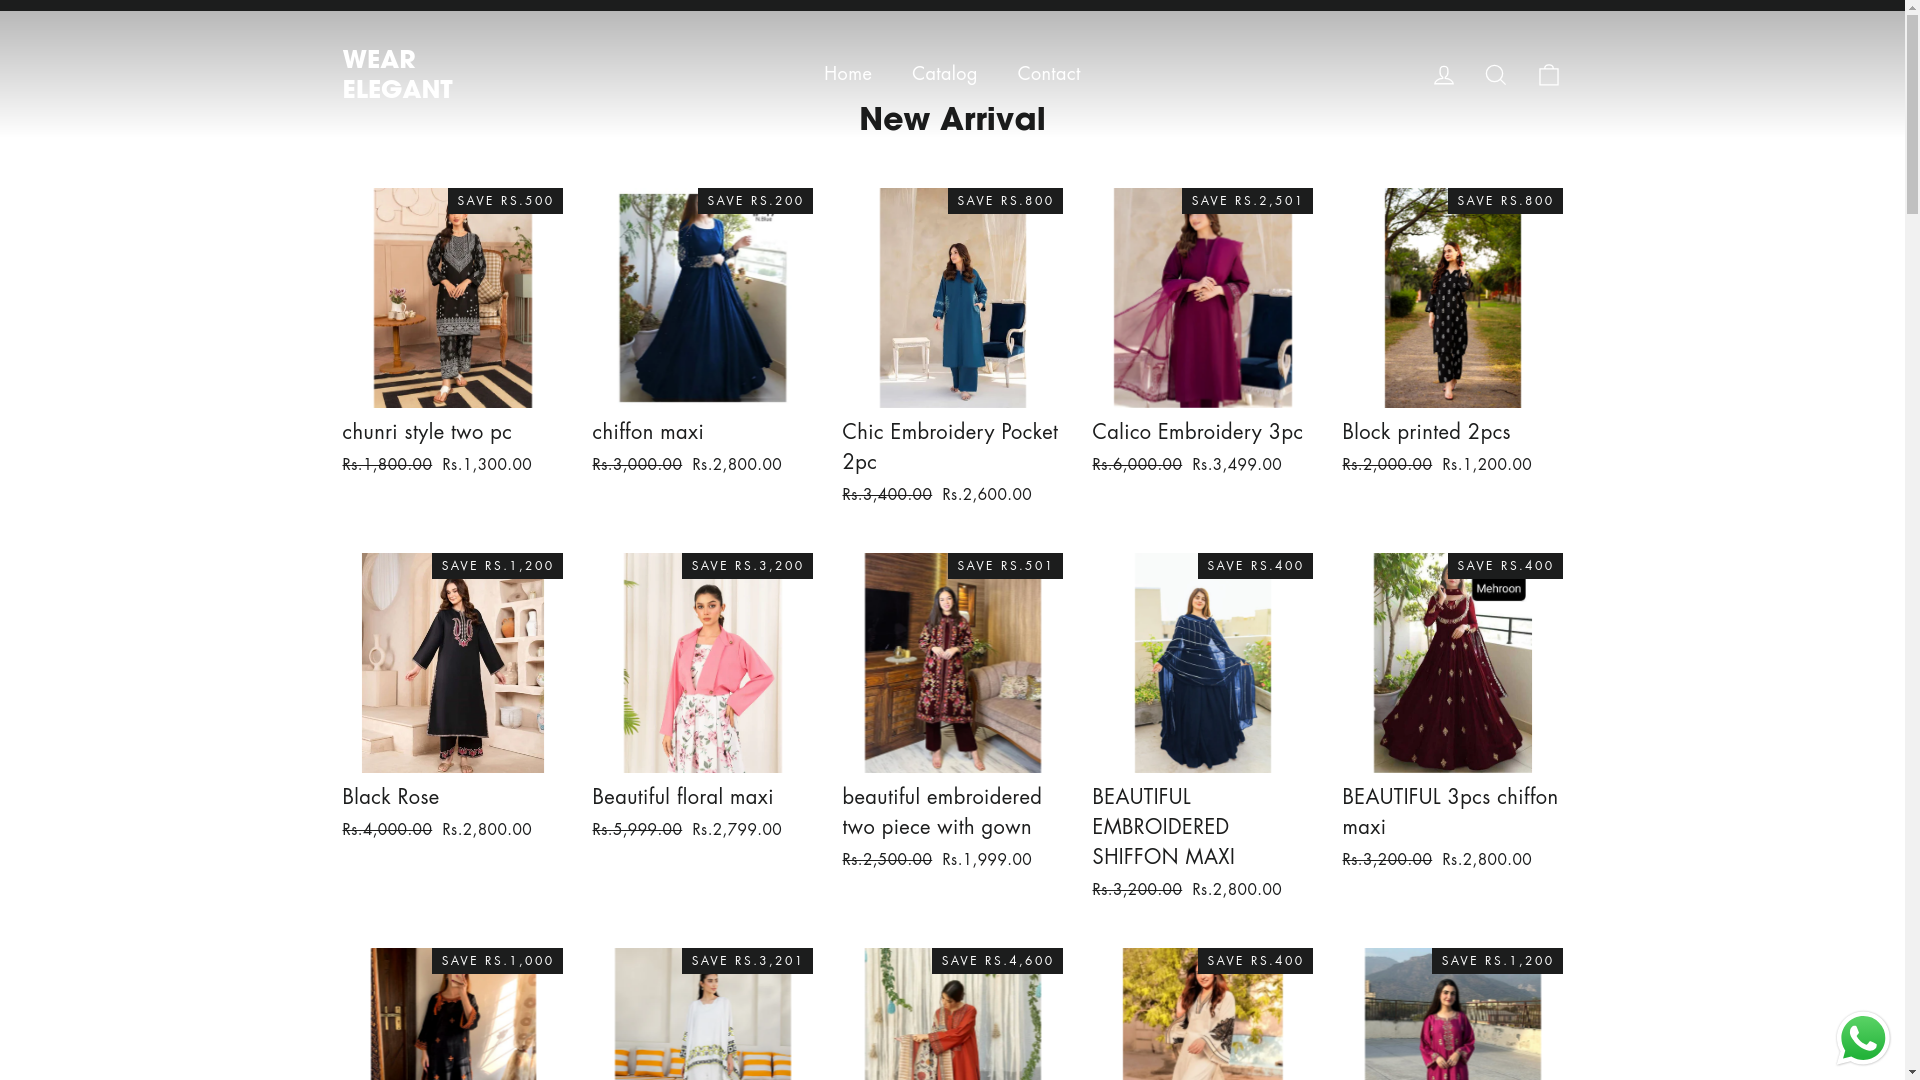Open product with SAVE RS.1,000 badge

point(452,1014)
